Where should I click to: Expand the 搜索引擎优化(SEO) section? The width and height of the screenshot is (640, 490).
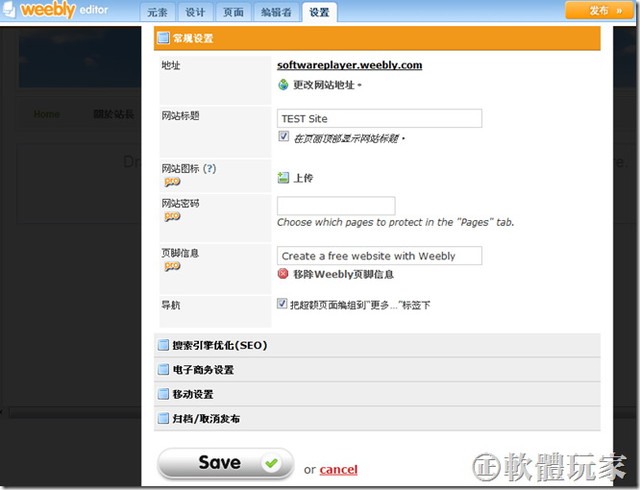click(x=377, y=345)
